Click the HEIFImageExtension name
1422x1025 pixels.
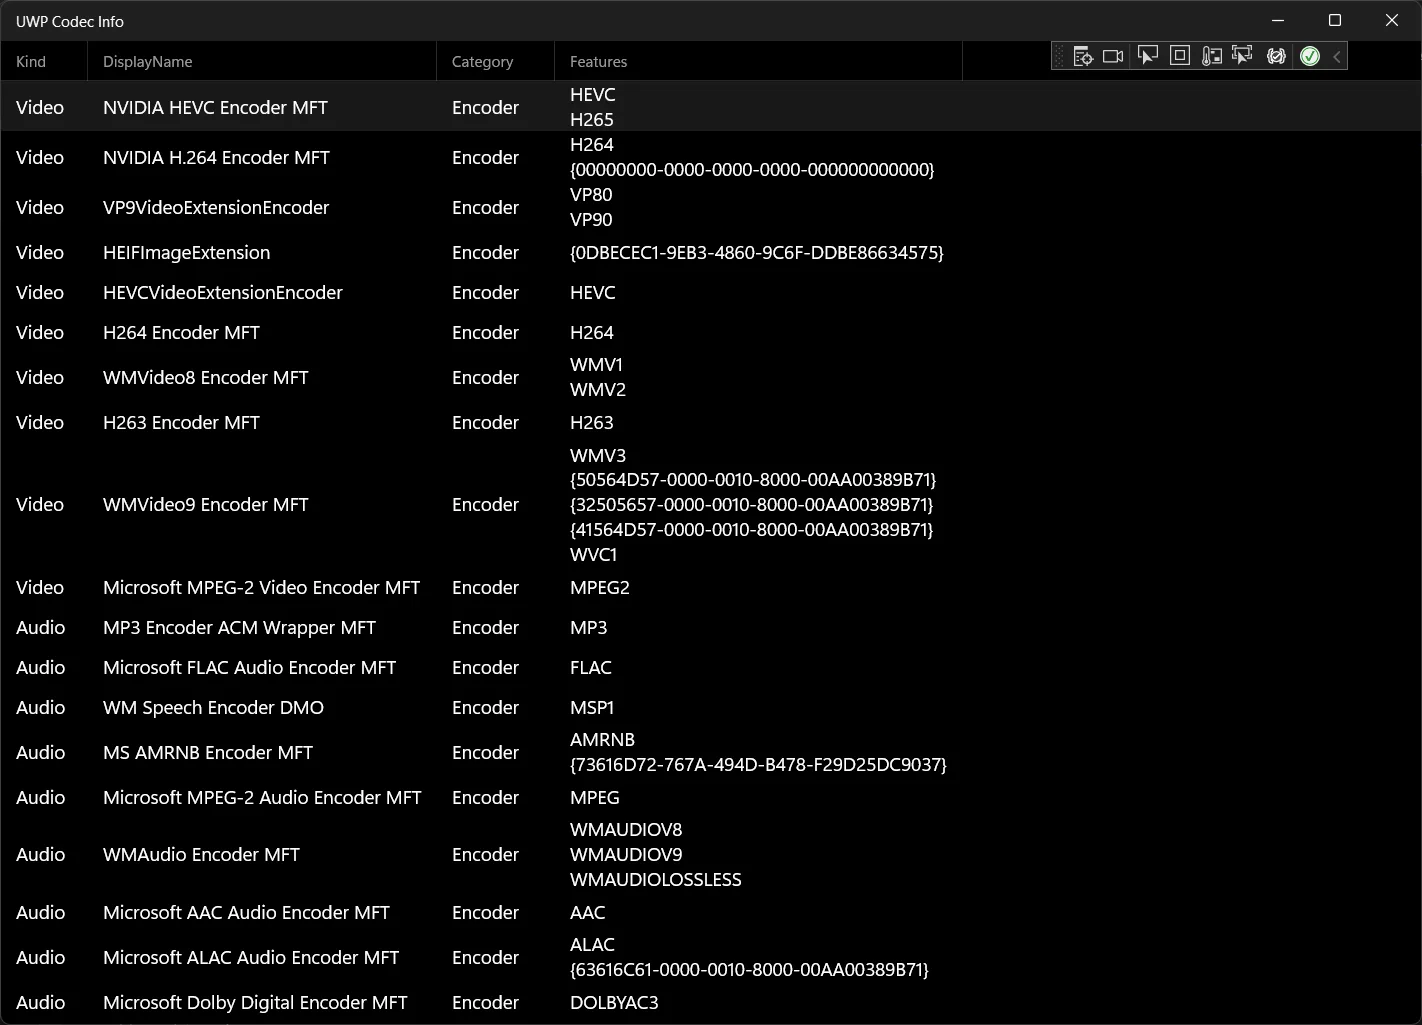pyautogui.click(x=186, y=252)
